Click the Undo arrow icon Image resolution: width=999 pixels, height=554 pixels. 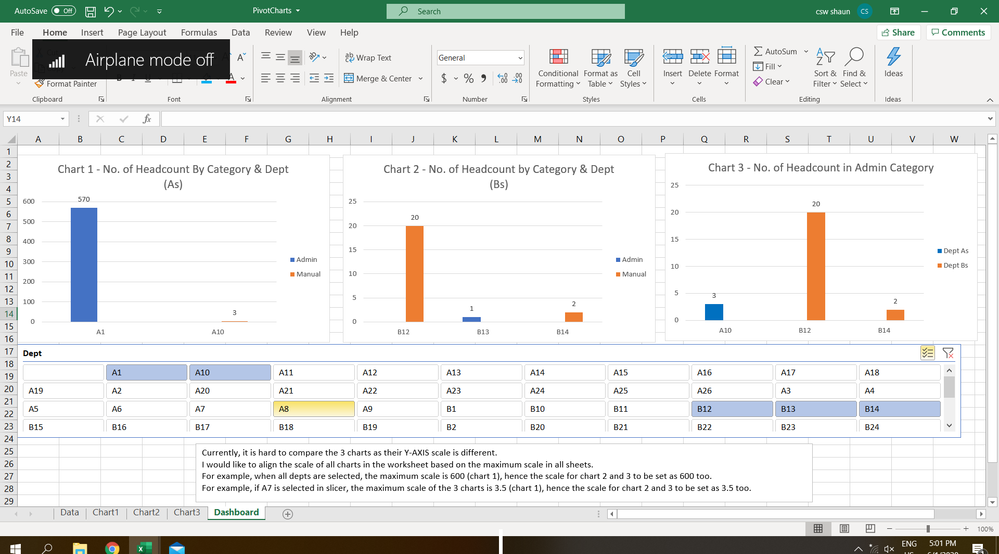coord(109,11)
